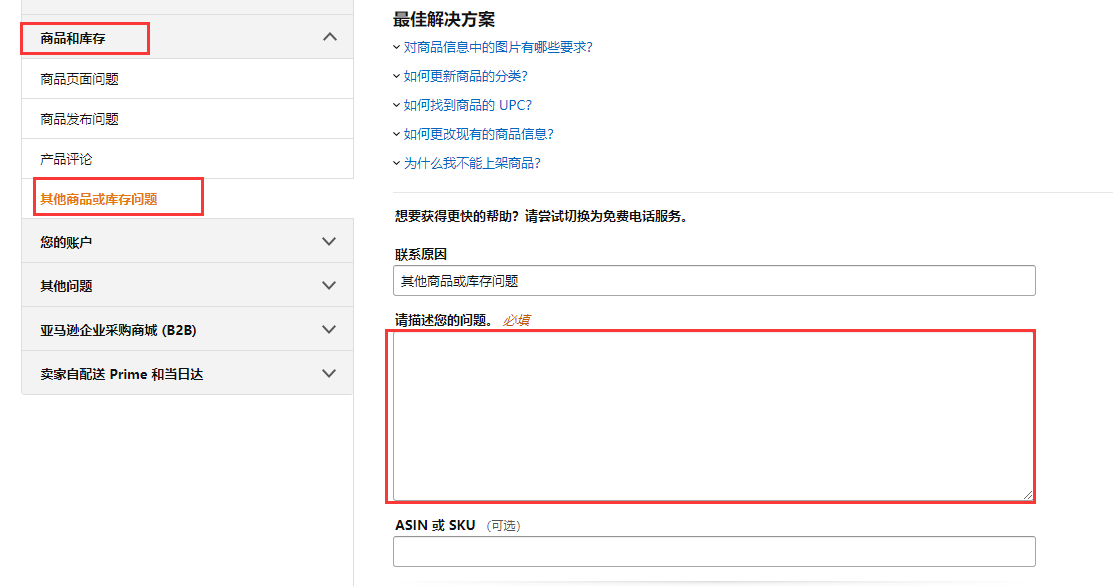The height and width of the screenshot is (586, 1113).
Task: Click the 如何找到商品的 UPC? link
Action: click(x=467, y=105)
